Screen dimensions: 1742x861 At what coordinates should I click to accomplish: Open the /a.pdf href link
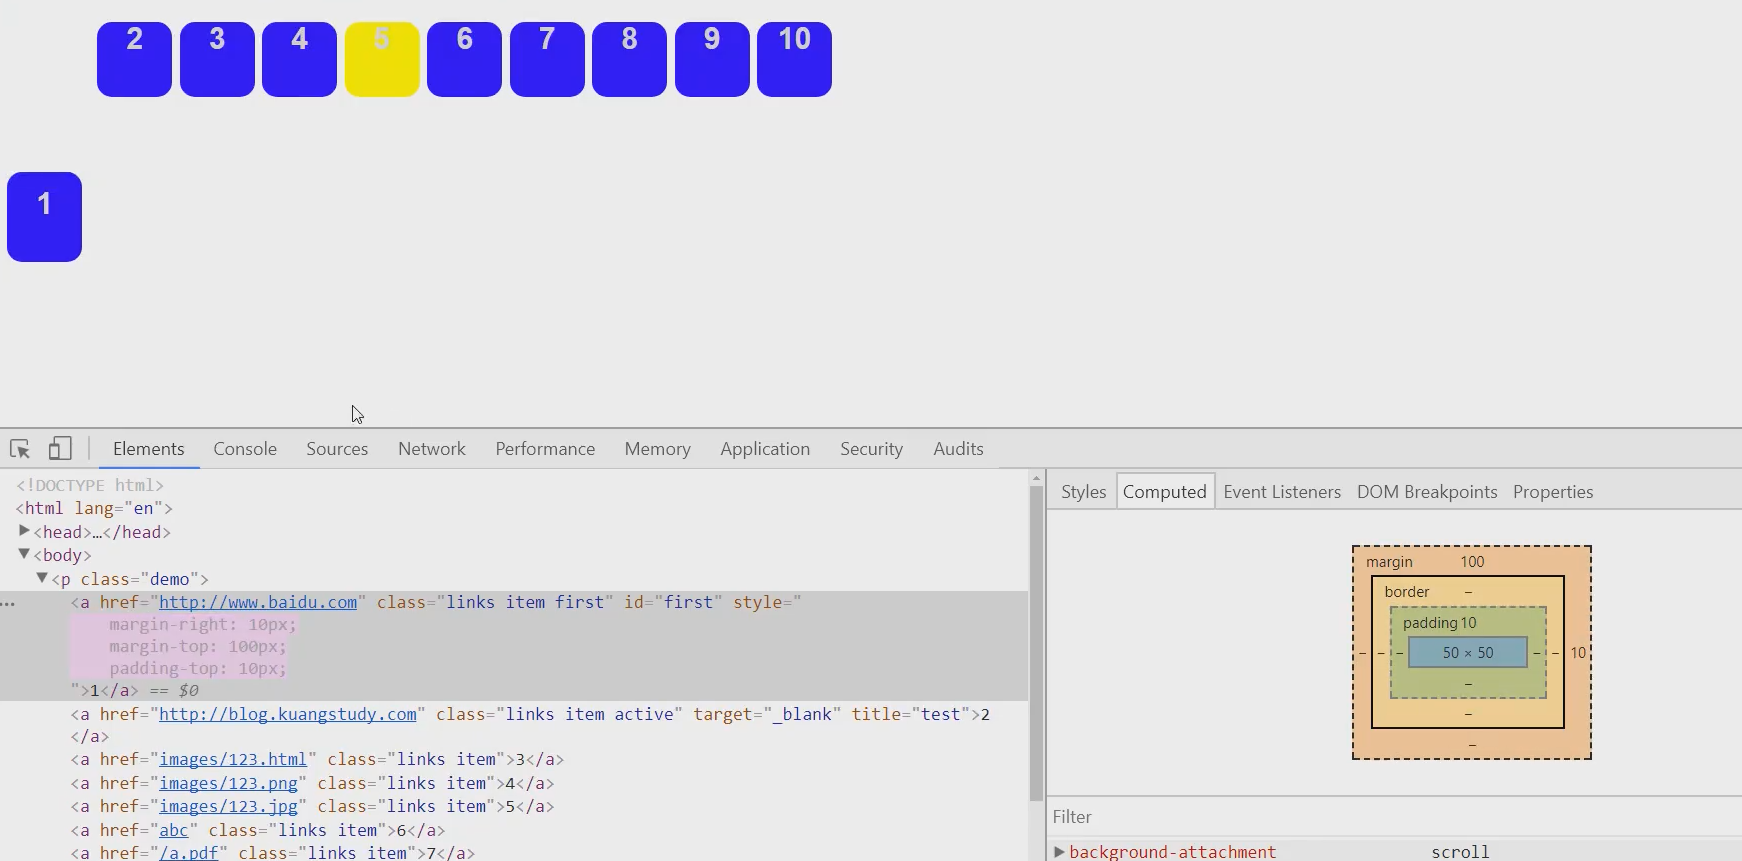click(x=189, y=853)
